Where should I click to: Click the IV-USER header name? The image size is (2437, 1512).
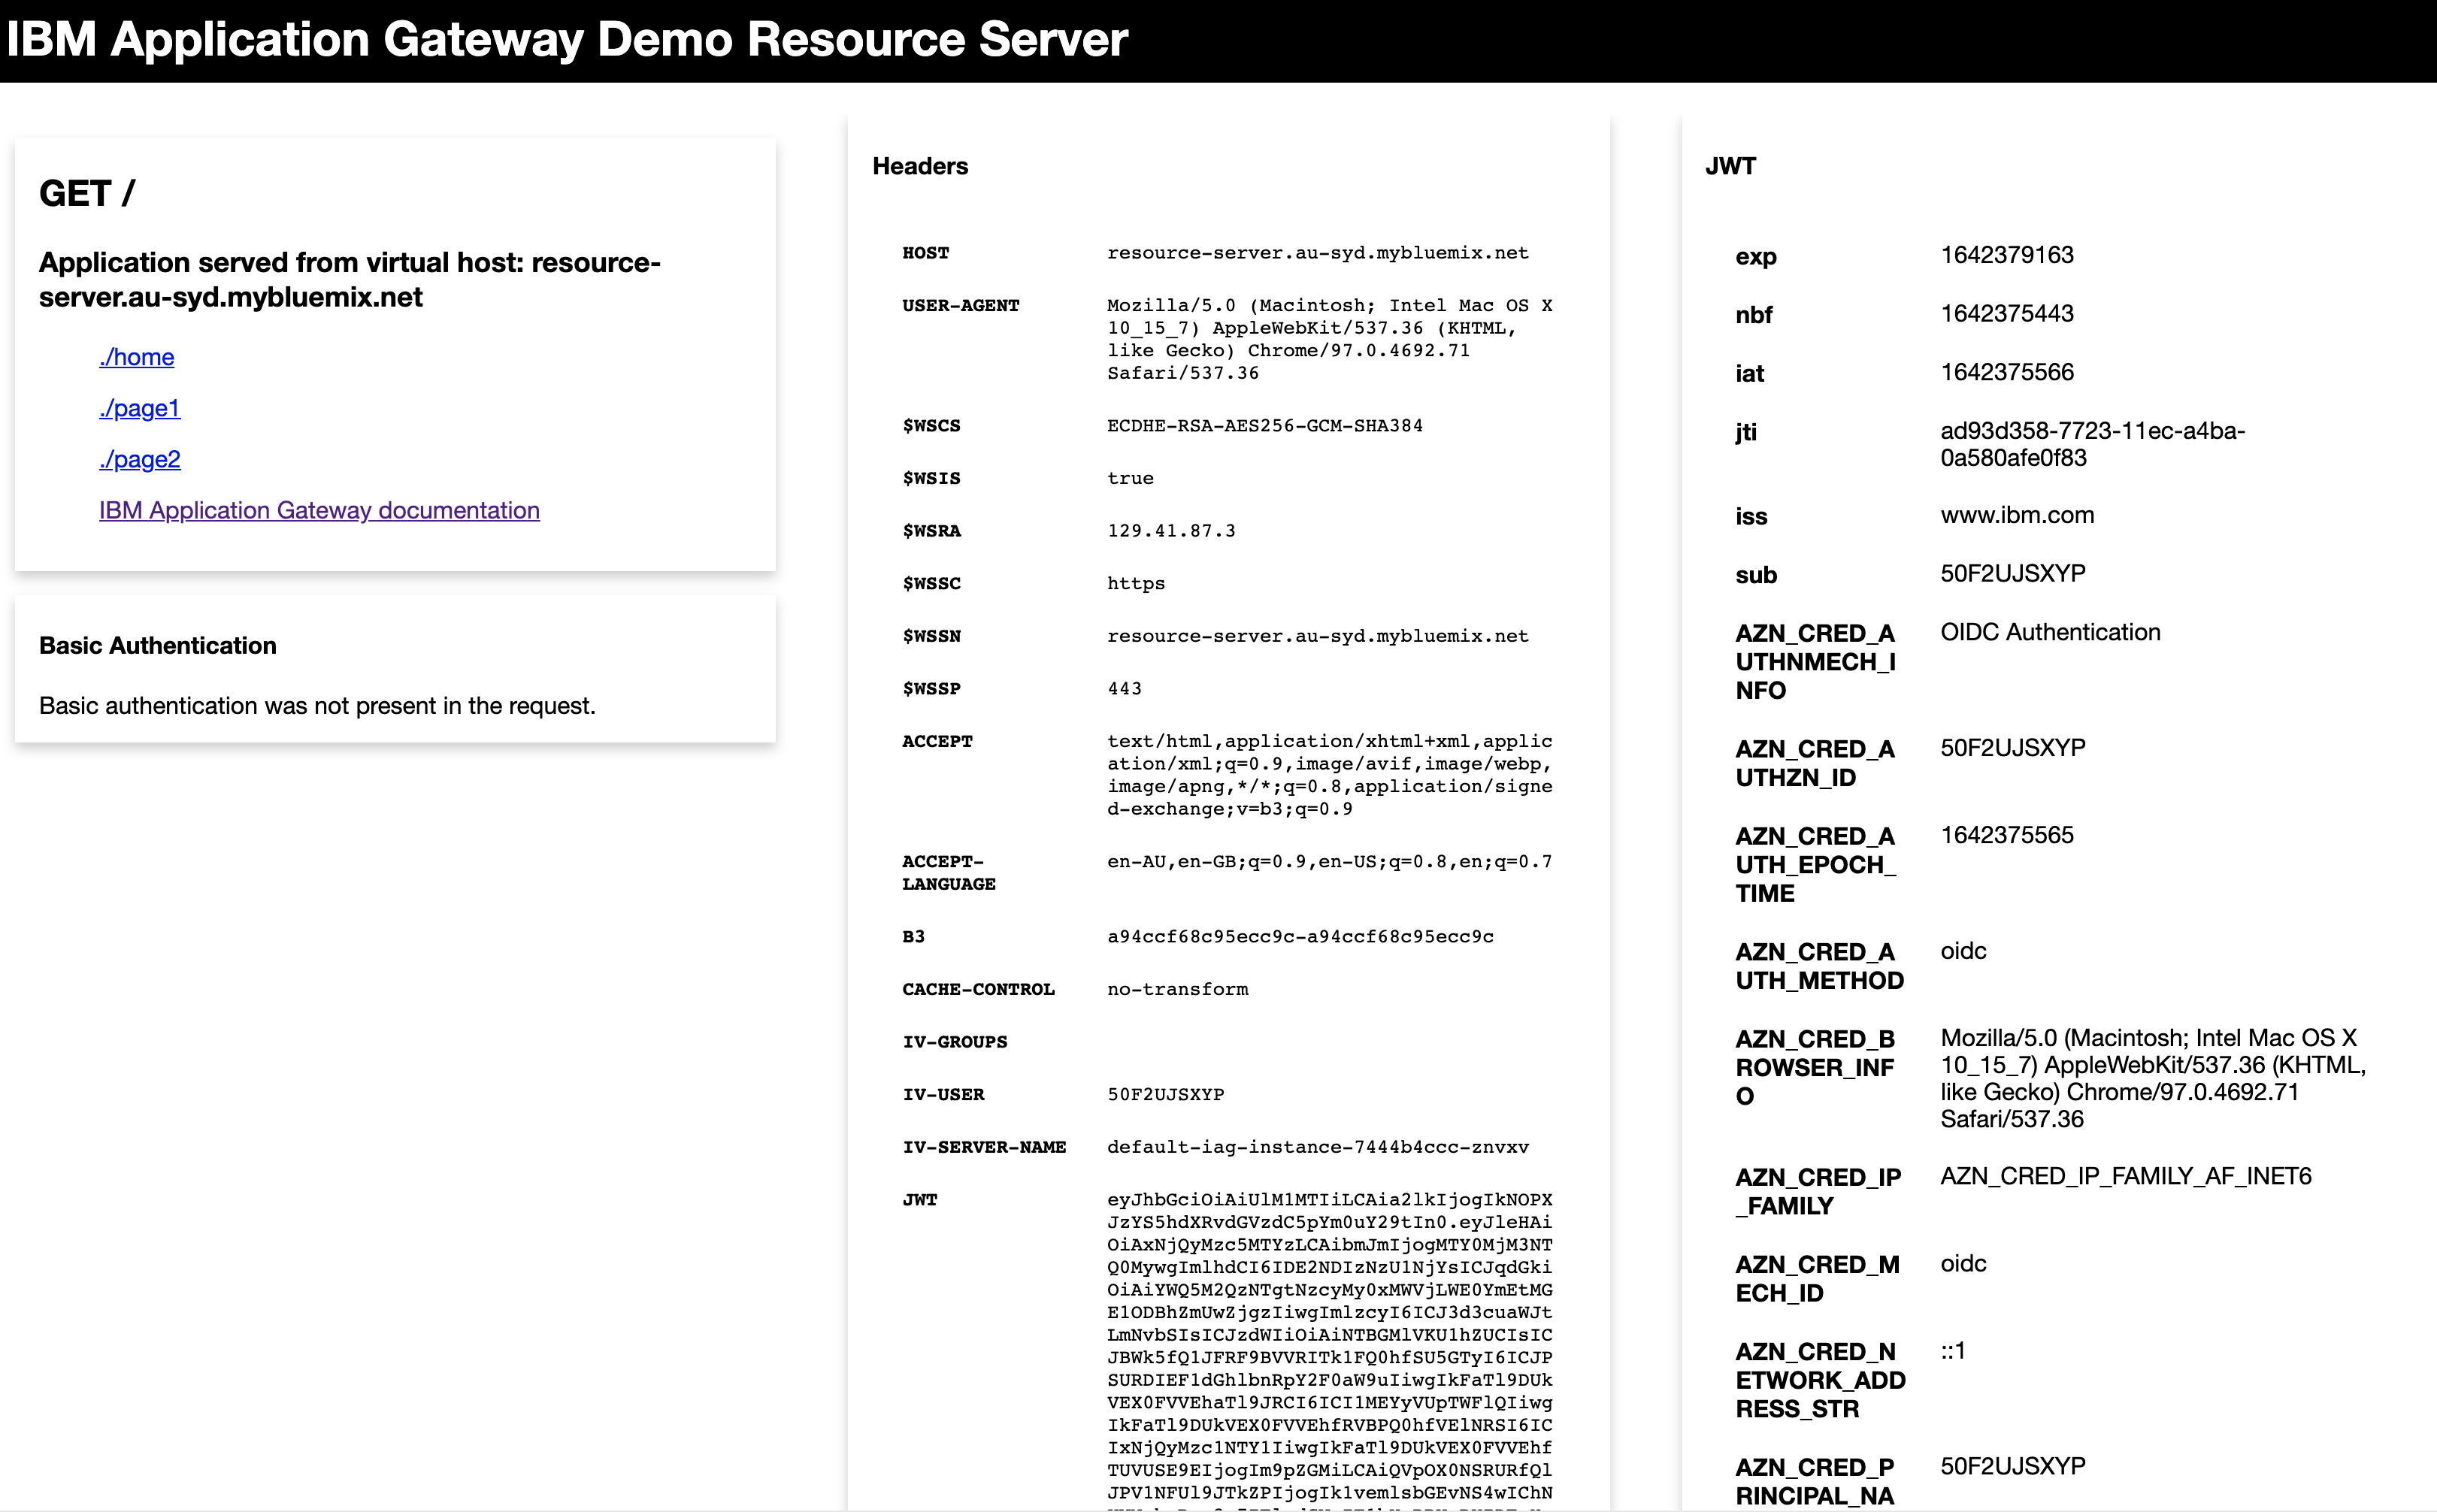pyautogui.click(x=943, y=1095)
